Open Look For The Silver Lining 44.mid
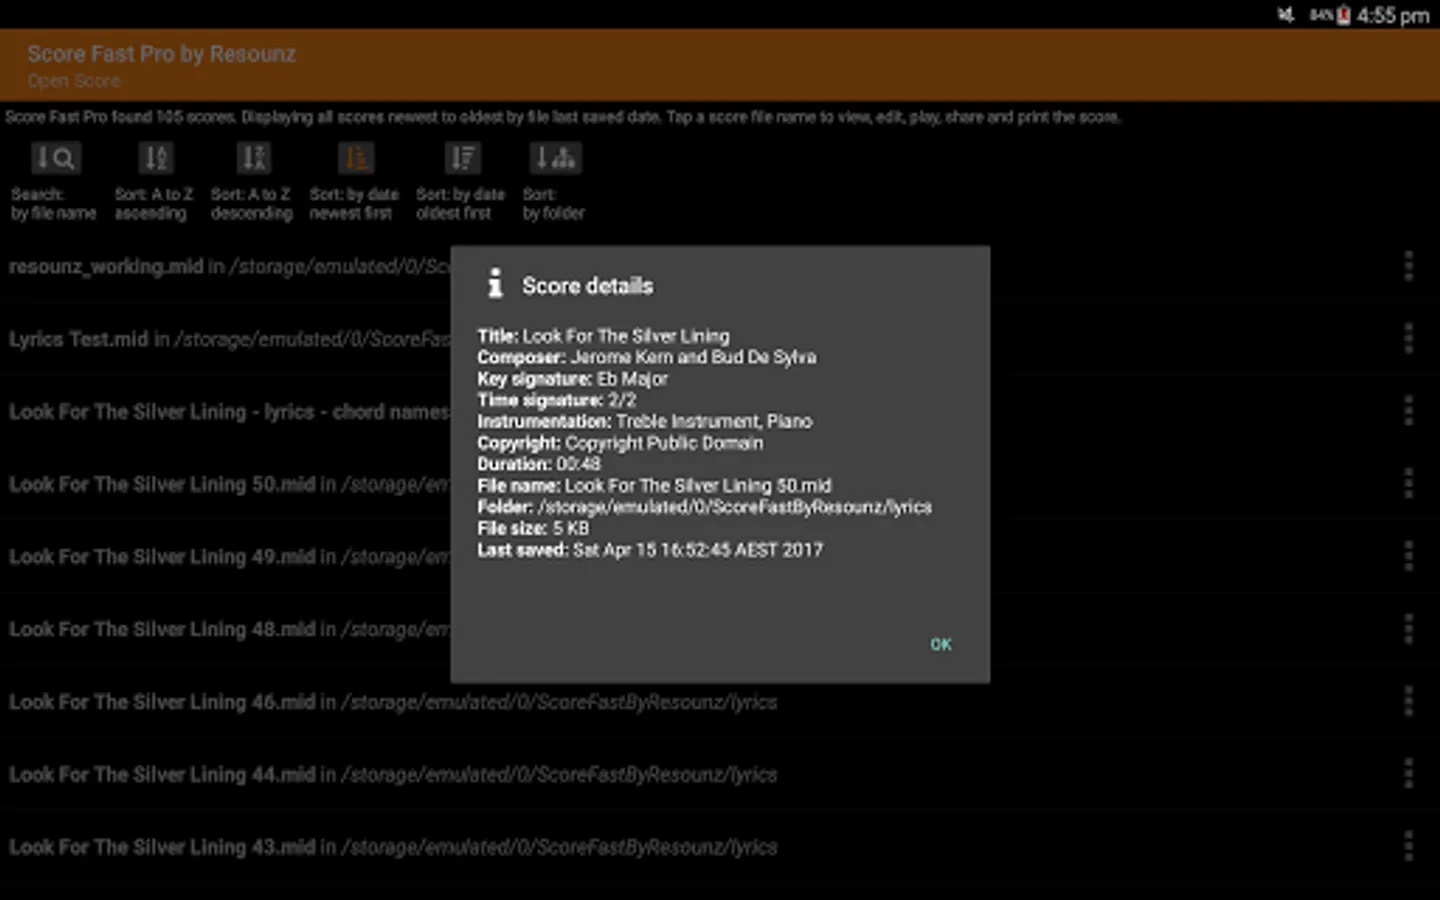 [393, 775]
